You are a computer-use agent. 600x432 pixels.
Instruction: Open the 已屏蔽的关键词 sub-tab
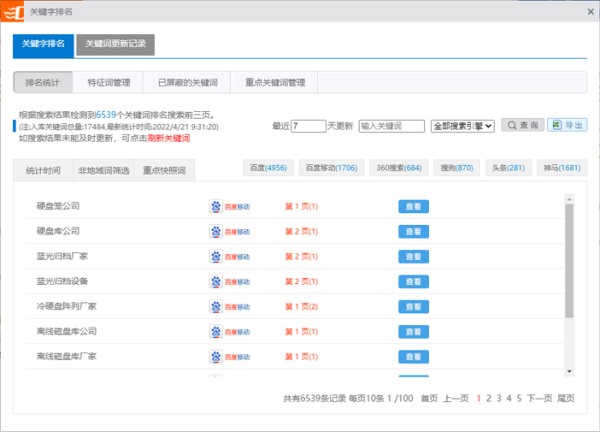coord(188,82)
